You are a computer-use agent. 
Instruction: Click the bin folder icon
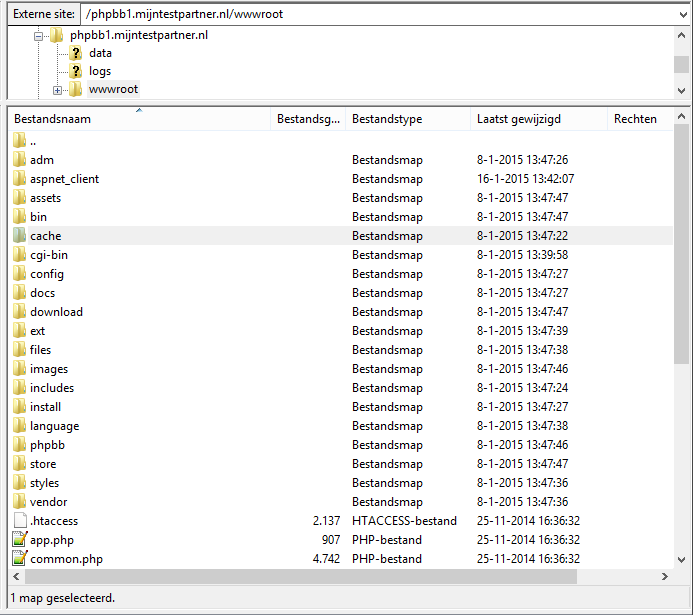click(19, 216)
